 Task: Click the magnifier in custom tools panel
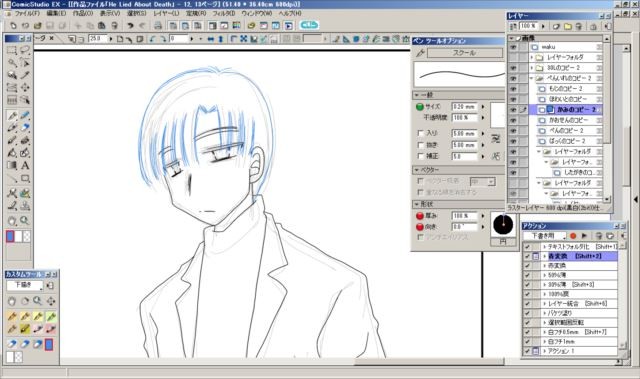(x=38, y=301)
